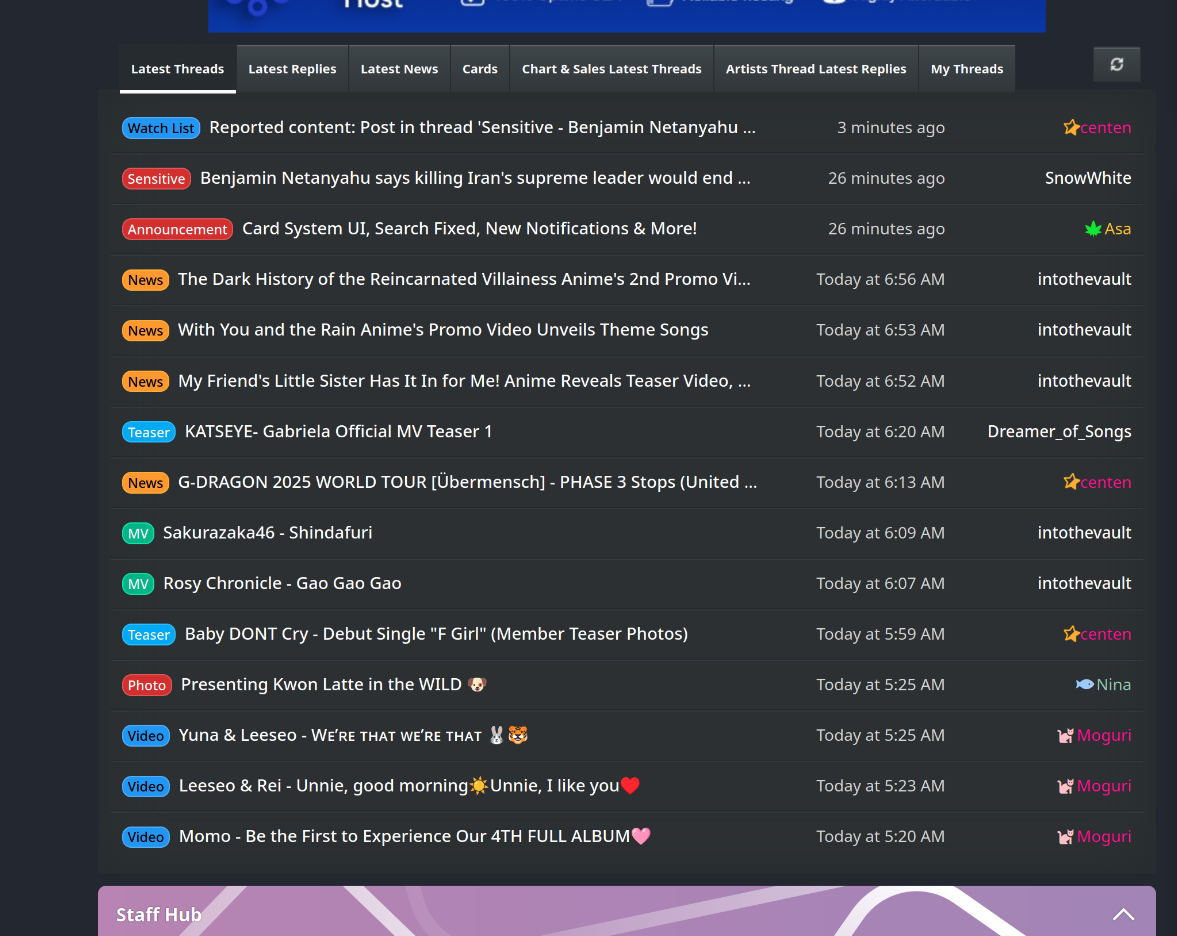Click News tag on Dark History thread
This screenshot has height=936, width=1177.
point(145,280)
